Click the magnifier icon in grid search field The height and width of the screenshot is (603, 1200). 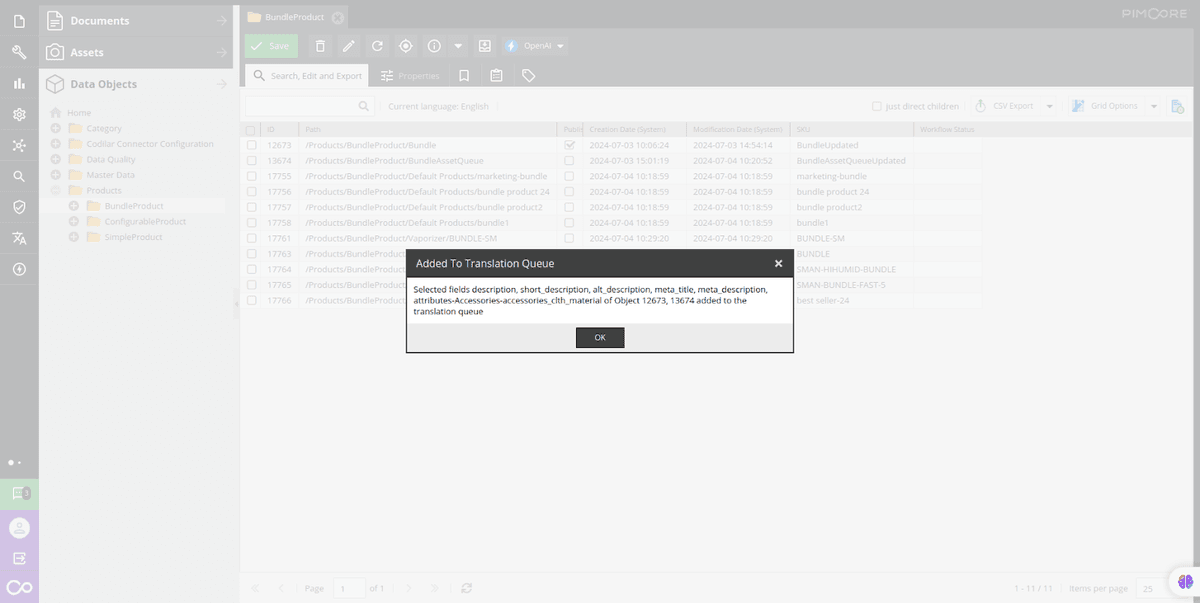click(x=364, y=106)
